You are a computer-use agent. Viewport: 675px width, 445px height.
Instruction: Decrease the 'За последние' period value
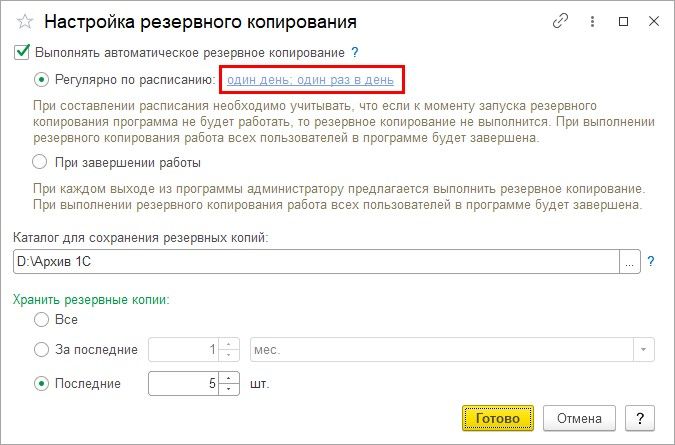(229, 355)
